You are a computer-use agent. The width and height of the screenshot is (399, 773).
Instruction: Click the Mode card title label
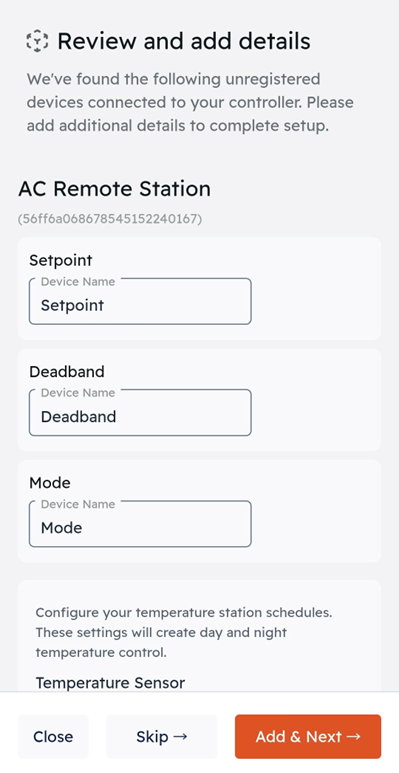[x=50, y=483]
